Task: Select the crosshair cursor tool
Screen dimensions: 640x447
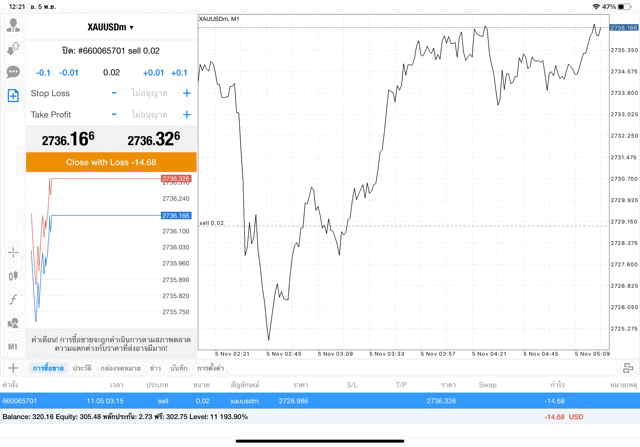Action: point(13,253)
